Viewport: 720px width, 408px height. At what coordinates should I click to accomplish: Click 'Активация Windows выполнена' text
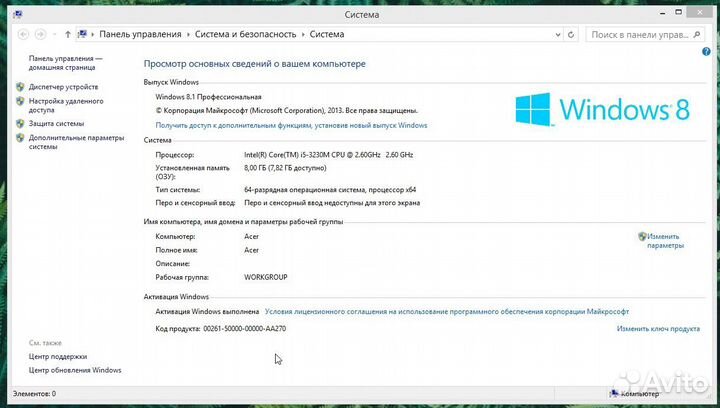pyautogui.click(x=207, y=312)
